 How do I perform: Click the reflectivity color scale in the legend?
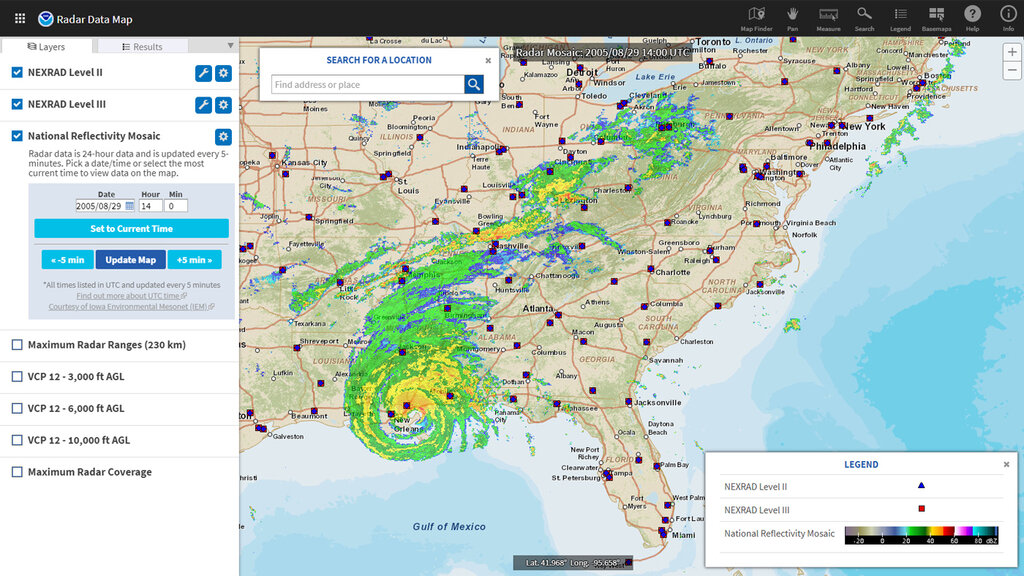pos(921,535)
